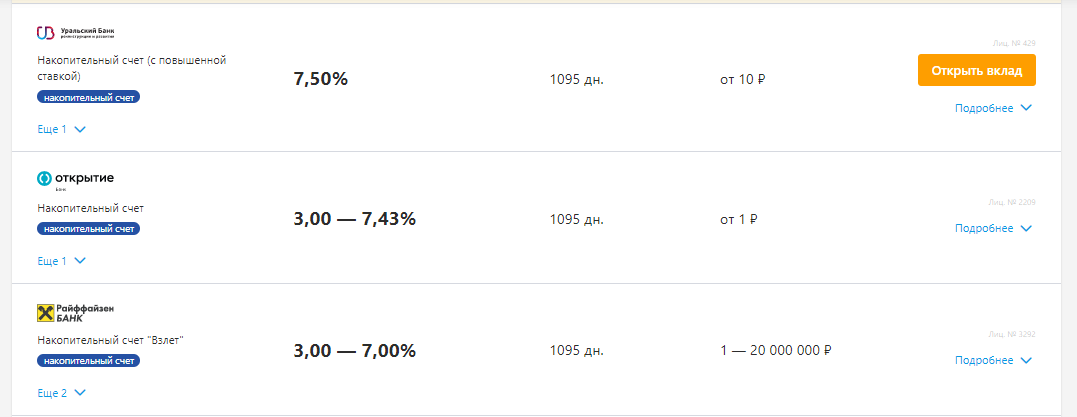Viewport: 1077px width, 417px height.
Task: Click the 3,00 — 7,00% rate range
Action: point(354,351)
